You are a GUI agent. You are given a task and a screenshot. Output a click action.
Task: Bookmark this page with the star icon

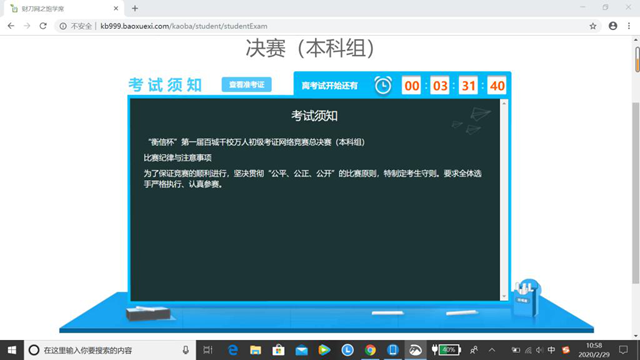click(593, 26)
